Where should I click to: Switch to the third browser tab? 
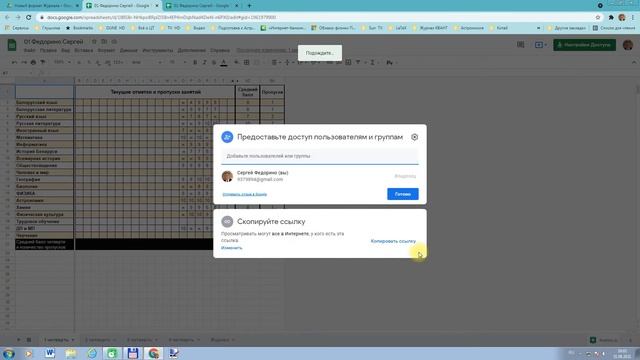tap(202, 6)
